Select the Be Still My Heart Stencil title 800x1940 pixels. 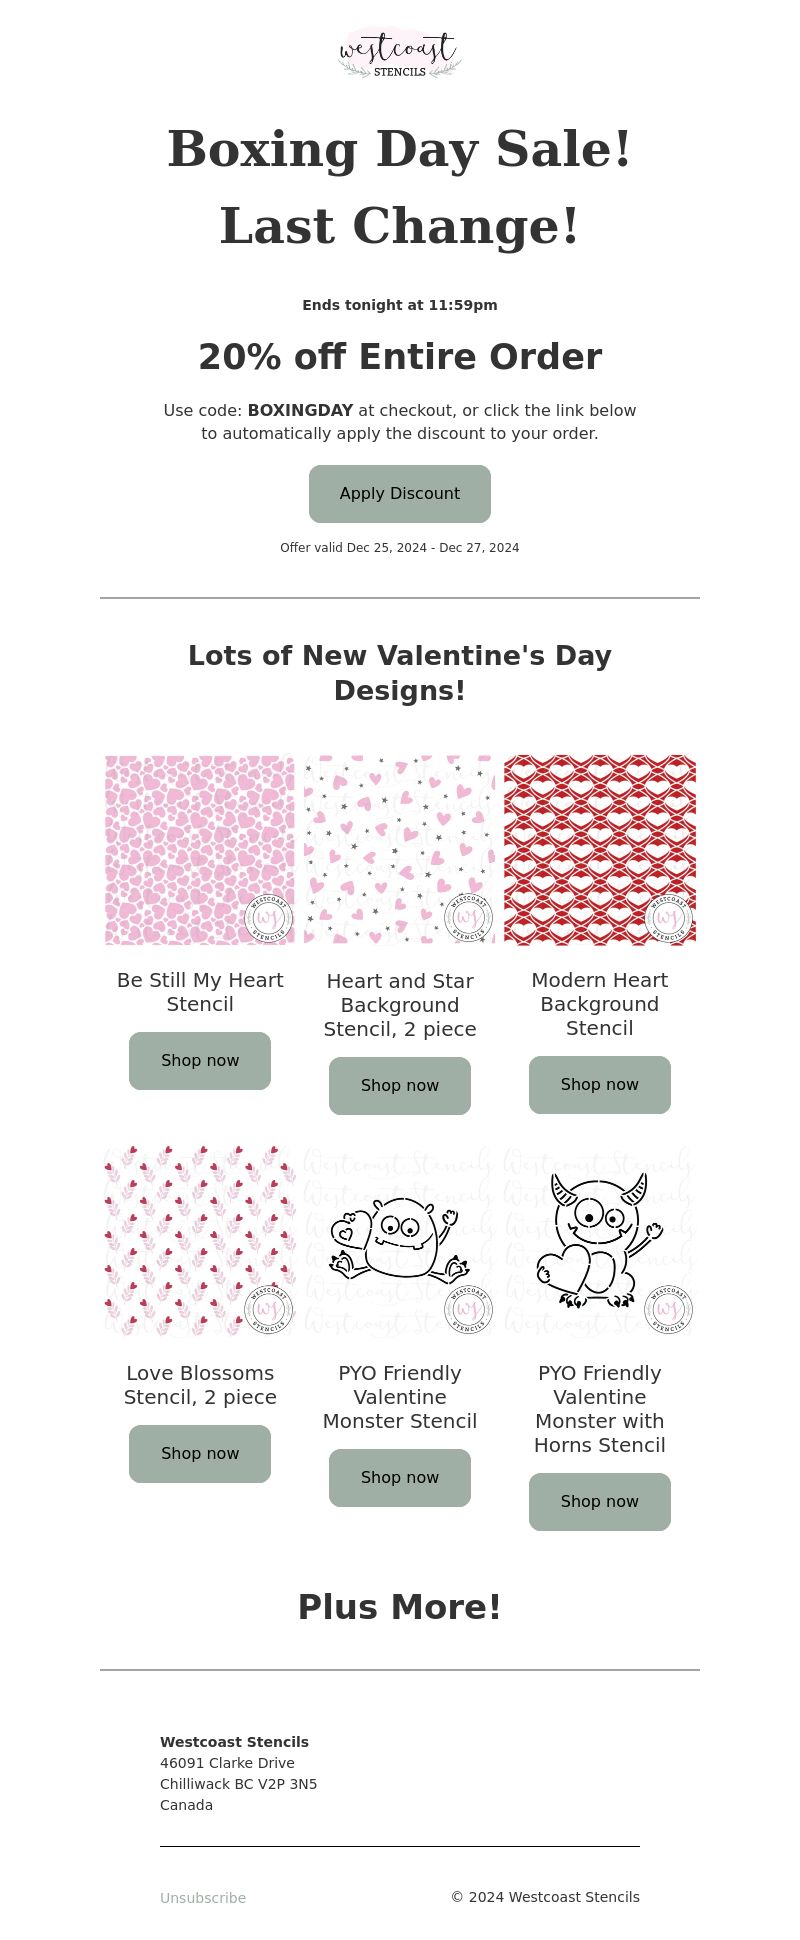click(x=200, y=992)
